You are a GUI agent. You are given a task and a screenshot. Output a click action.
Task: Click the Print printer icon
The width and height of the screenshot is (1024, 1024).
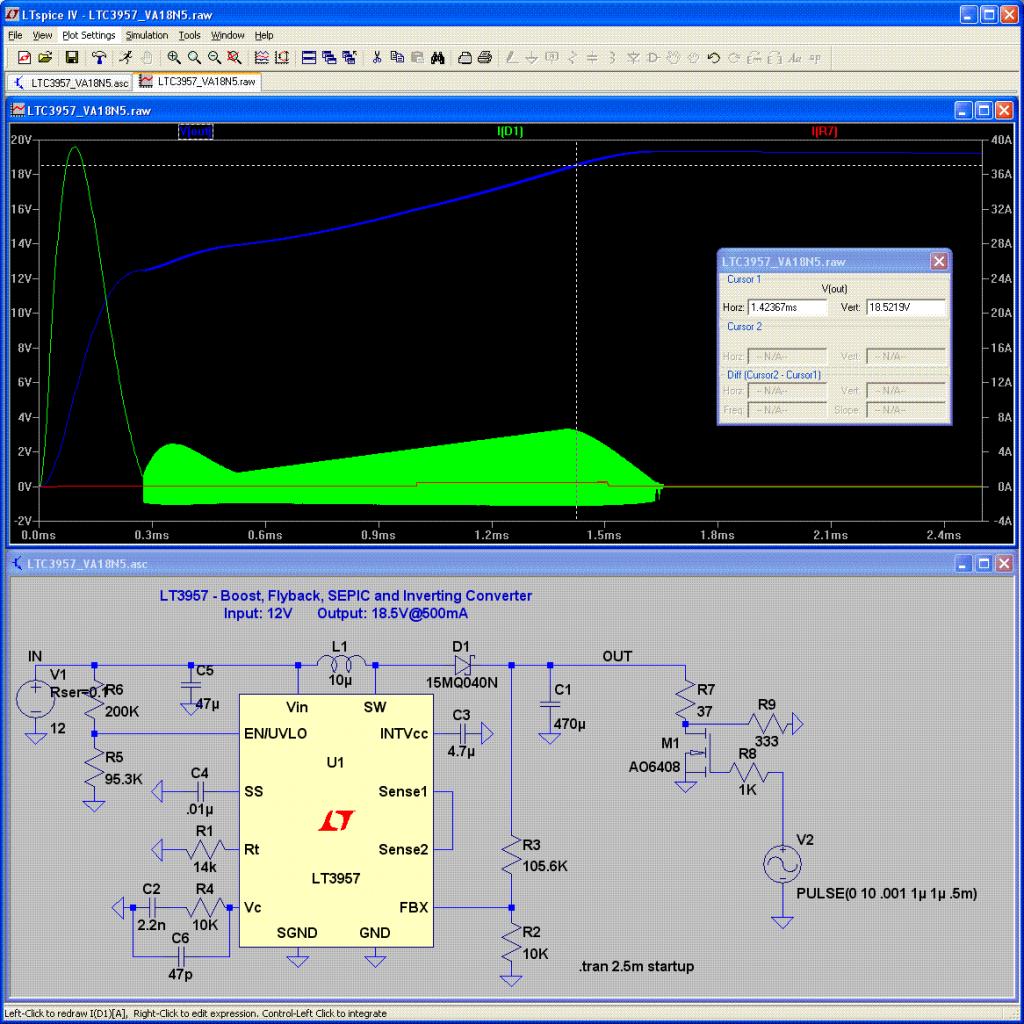coord(485,57)
